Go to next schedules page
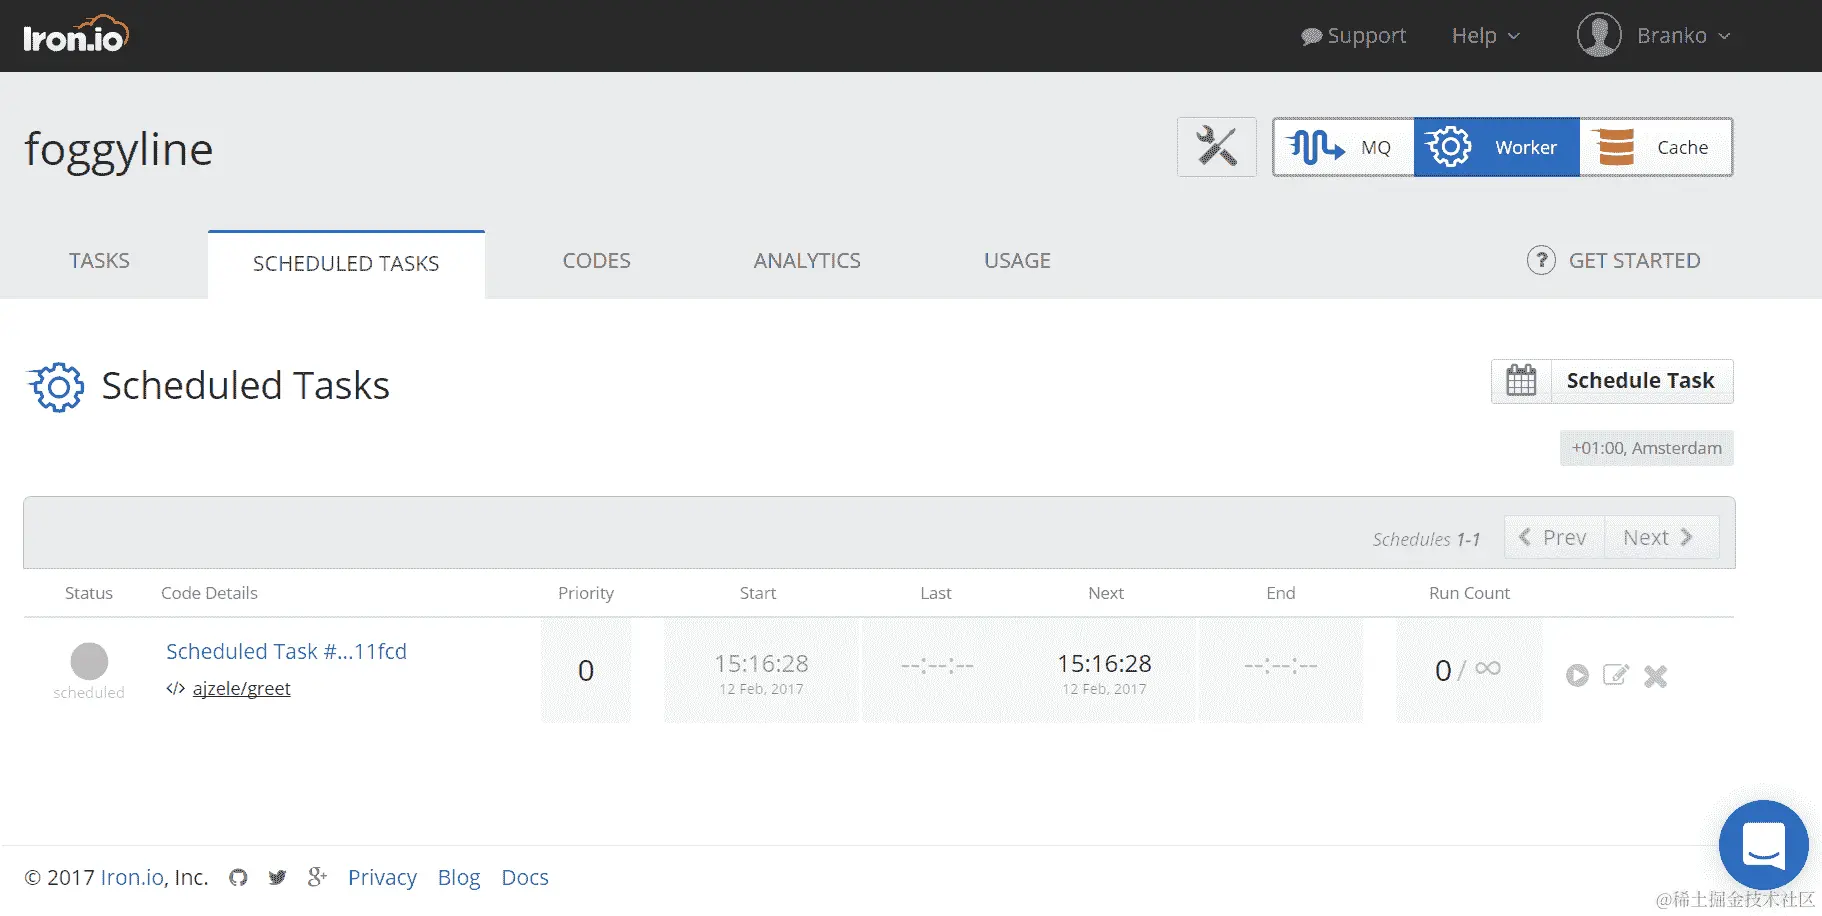 click(1661, 537)
